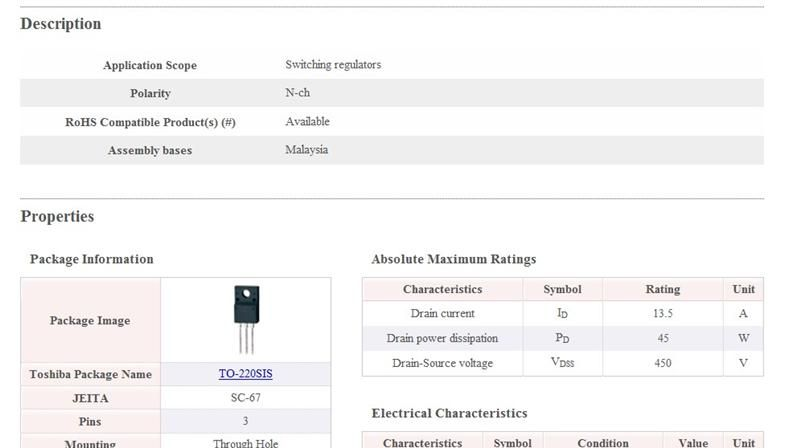Click the transistor package image
The height and width of the screenshot is (448, 800).
(246, 319)
